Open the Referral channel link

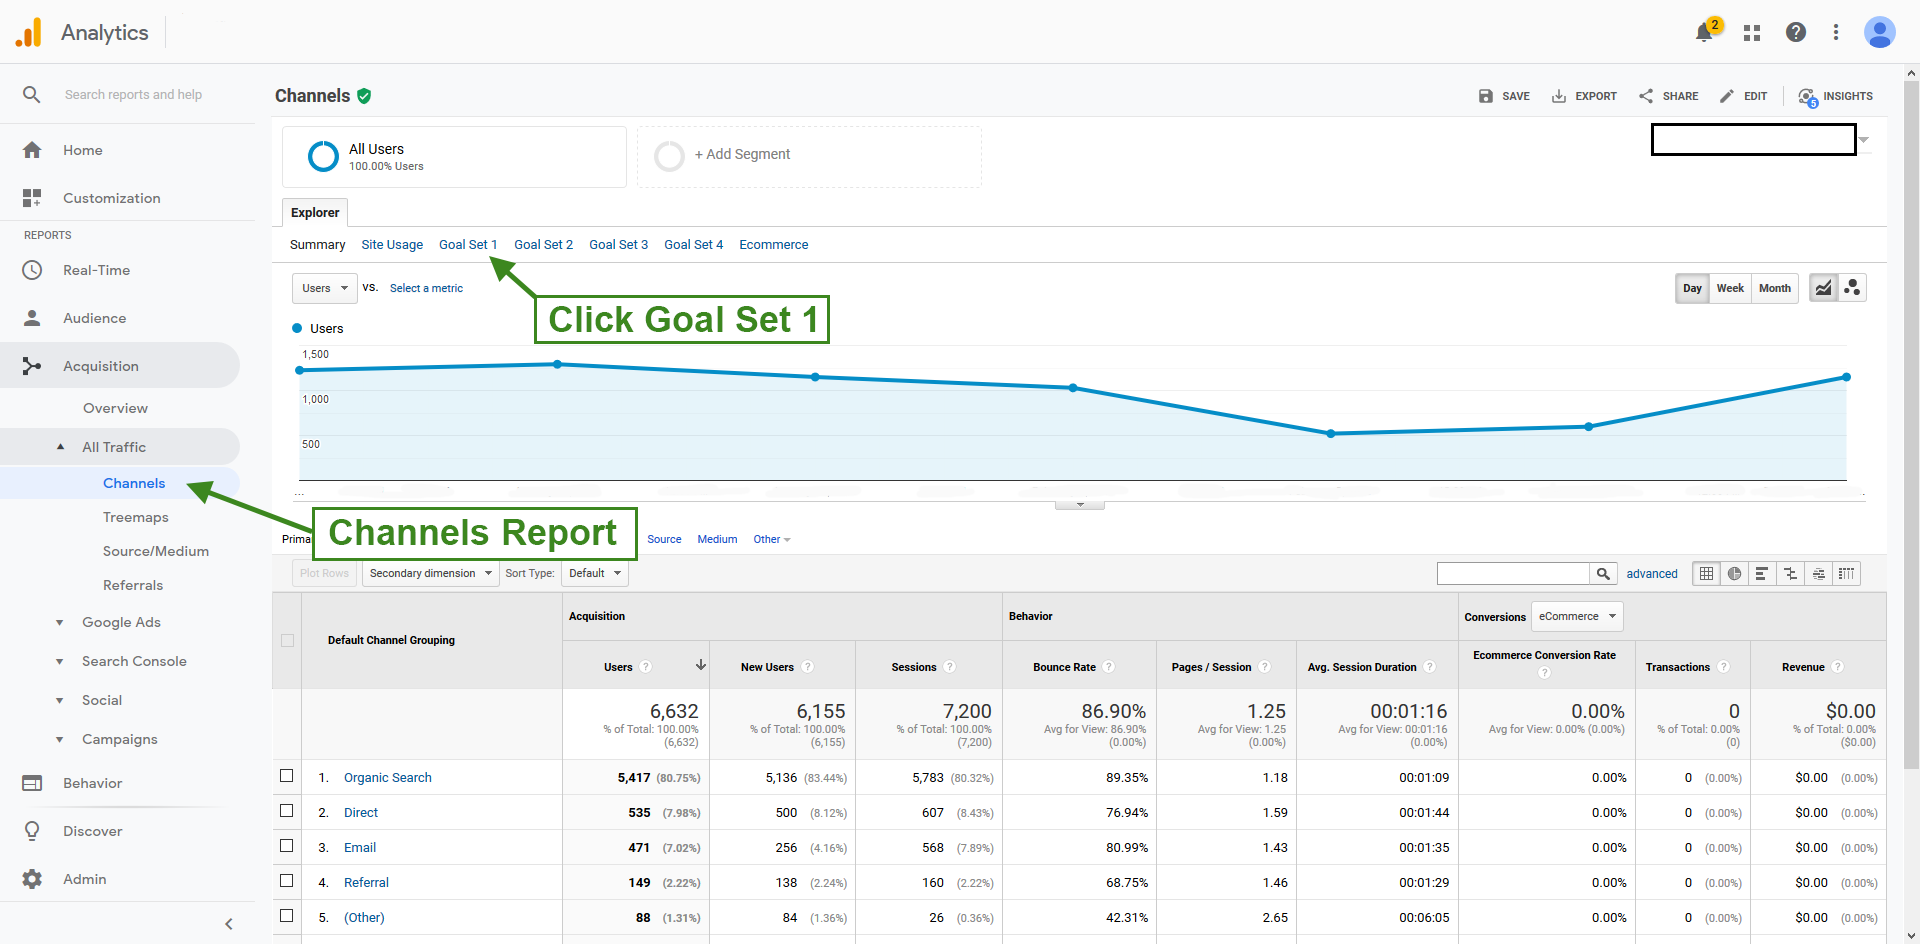click(x=366, y=883)
